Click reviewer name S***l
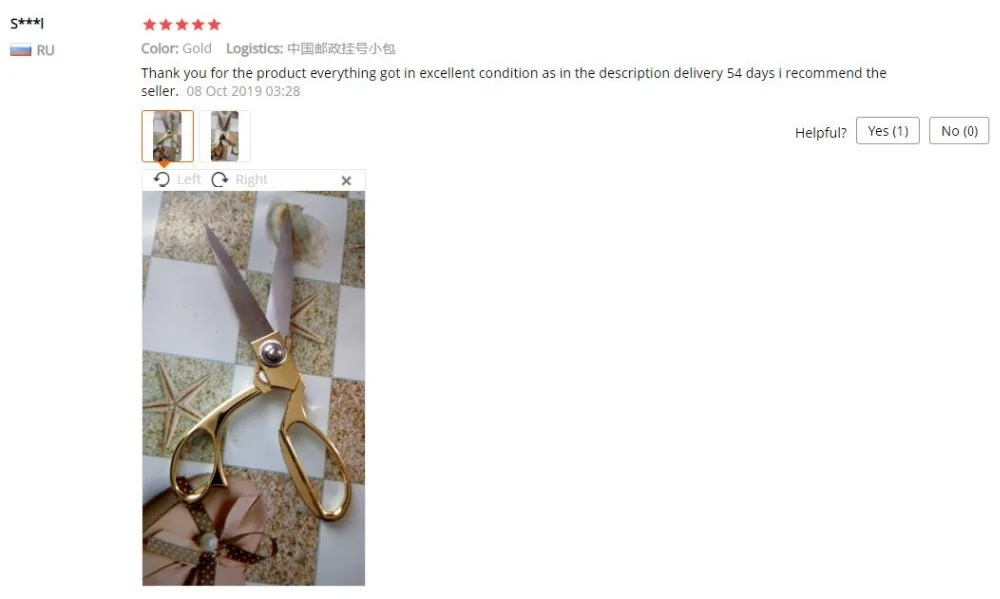1000x599 pixels. click(x=27, y=24)
